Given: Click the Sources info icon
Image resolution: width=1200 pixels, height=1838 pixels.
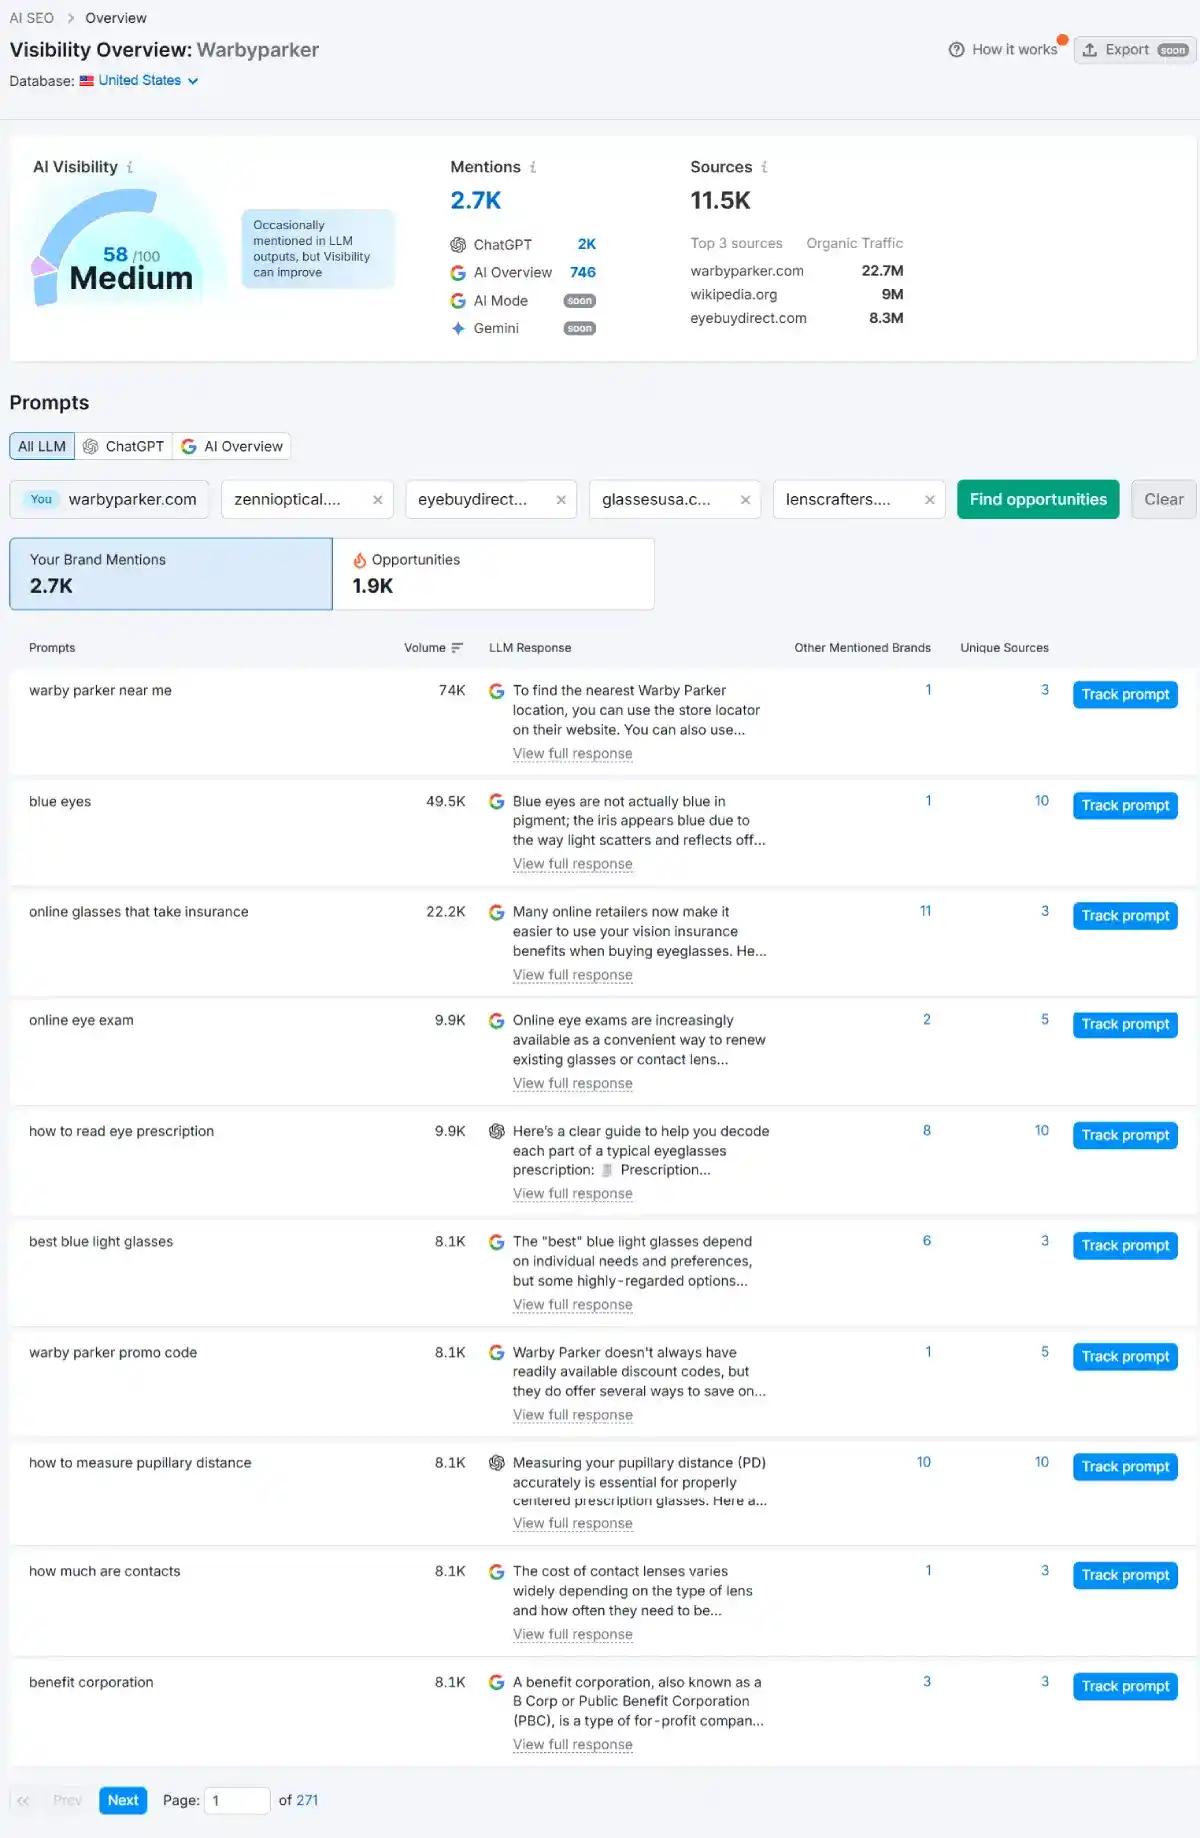Looking at the screenshot, I should 764,167.
